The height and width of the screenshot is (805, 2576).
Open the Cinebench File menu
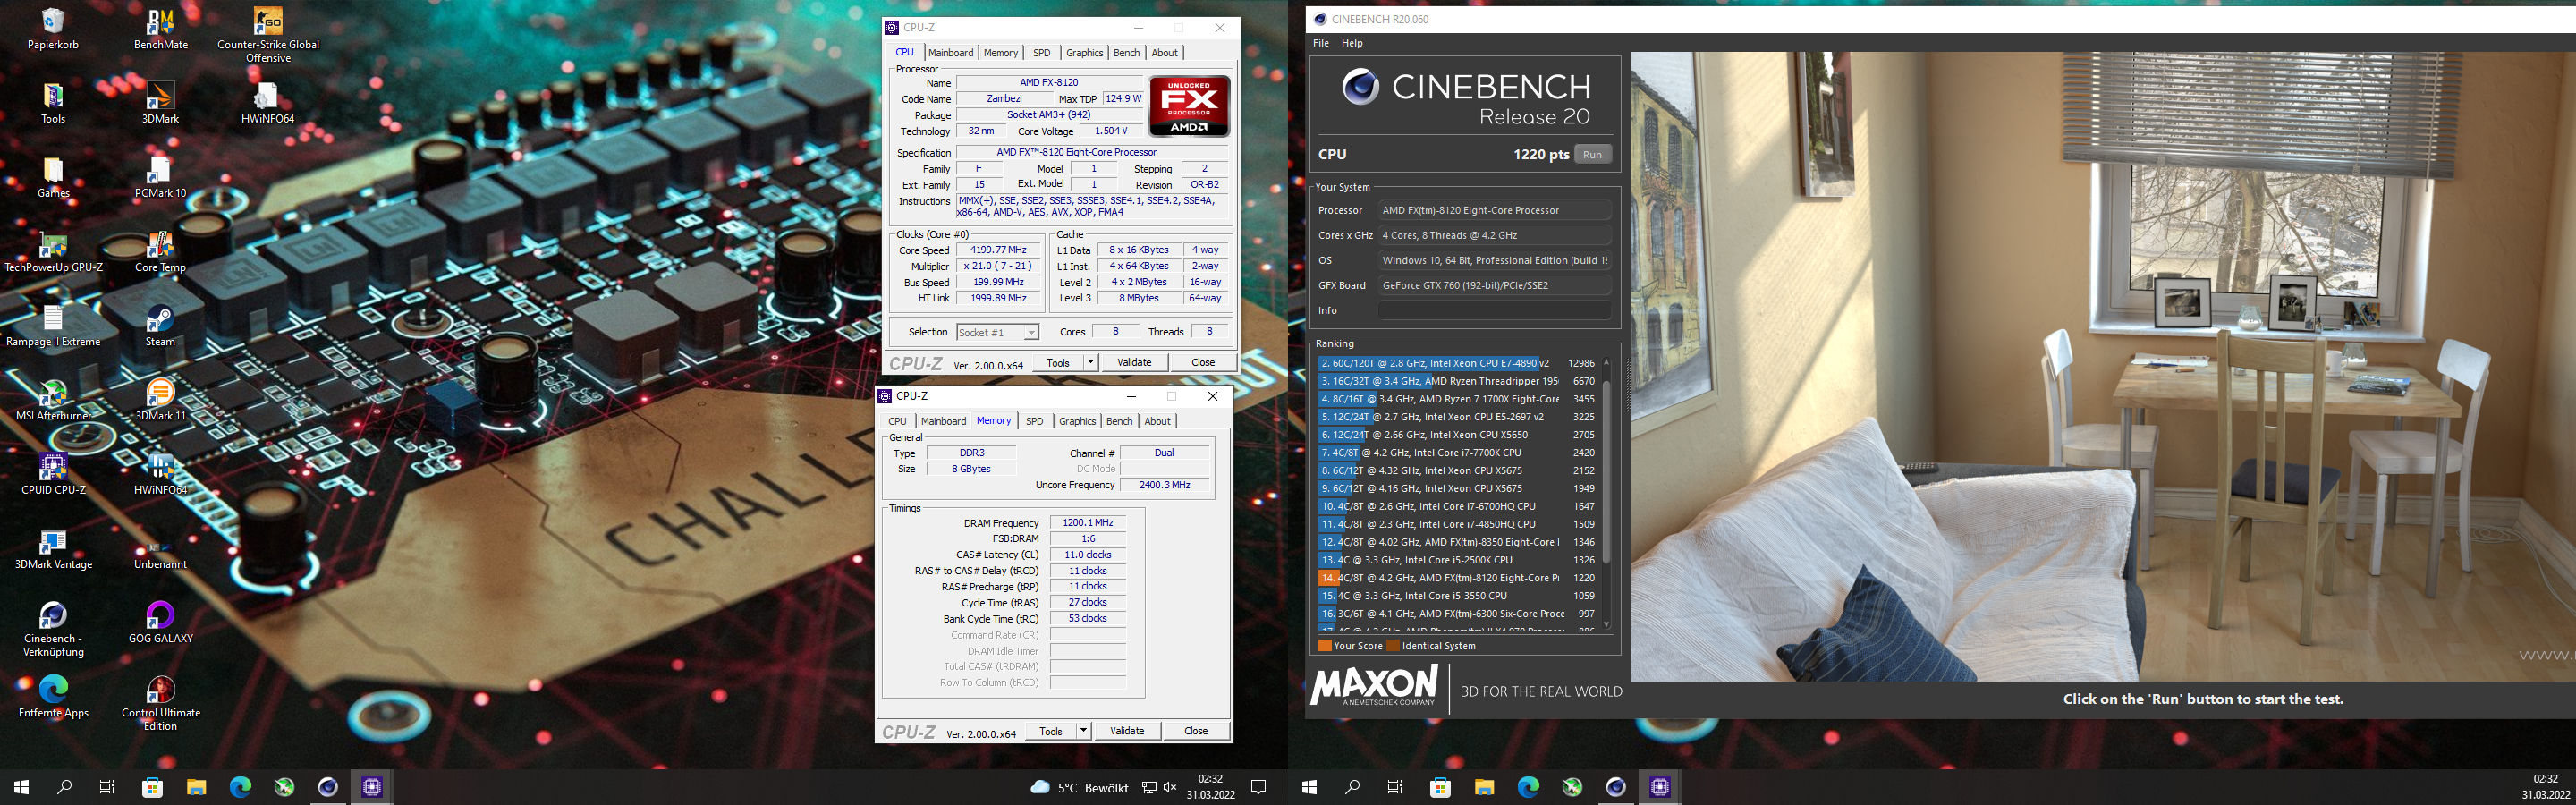[1321, 43]
